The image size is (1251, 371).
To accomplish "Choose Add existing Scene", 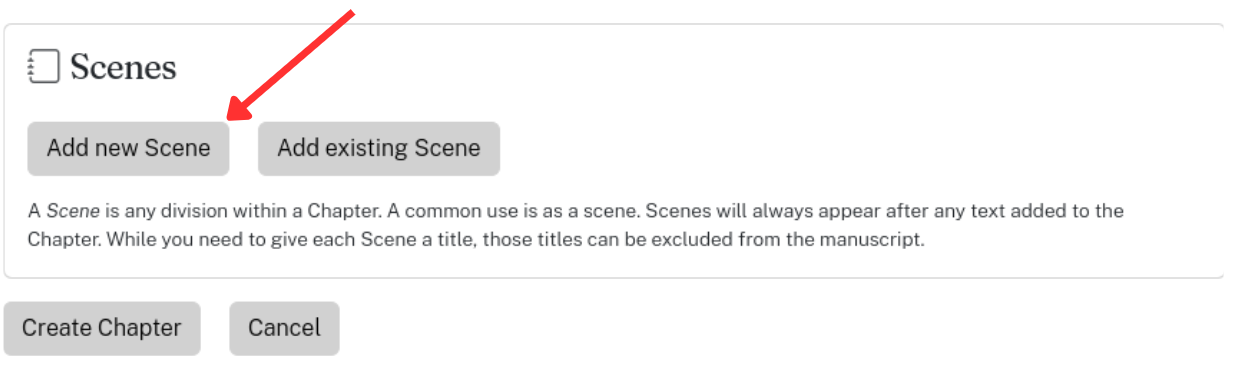I will point(379,149).
